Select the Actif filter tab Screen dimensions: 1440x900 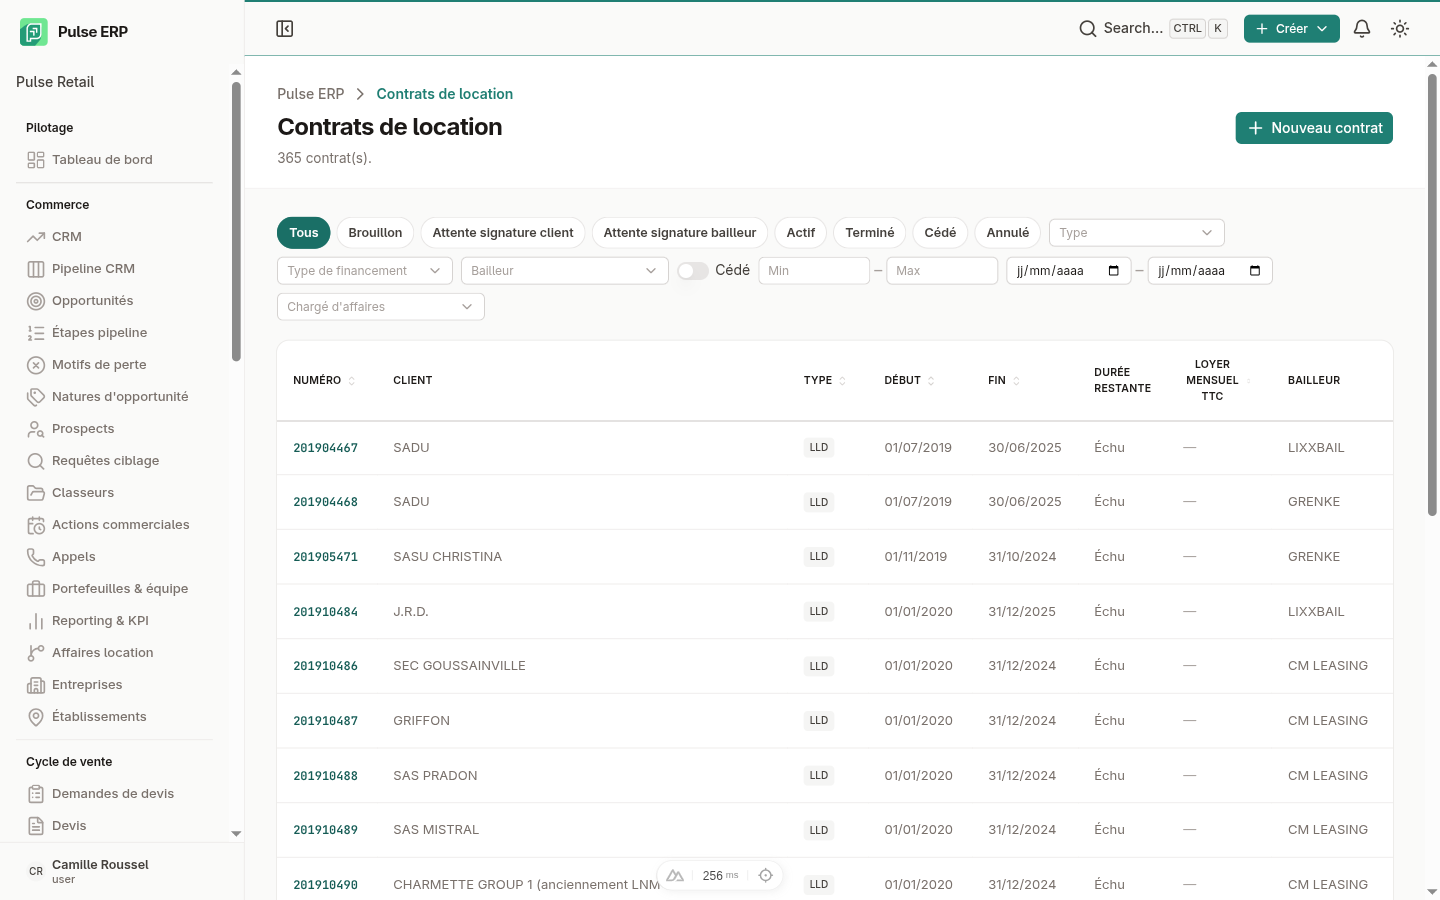[x=801, y=233]
